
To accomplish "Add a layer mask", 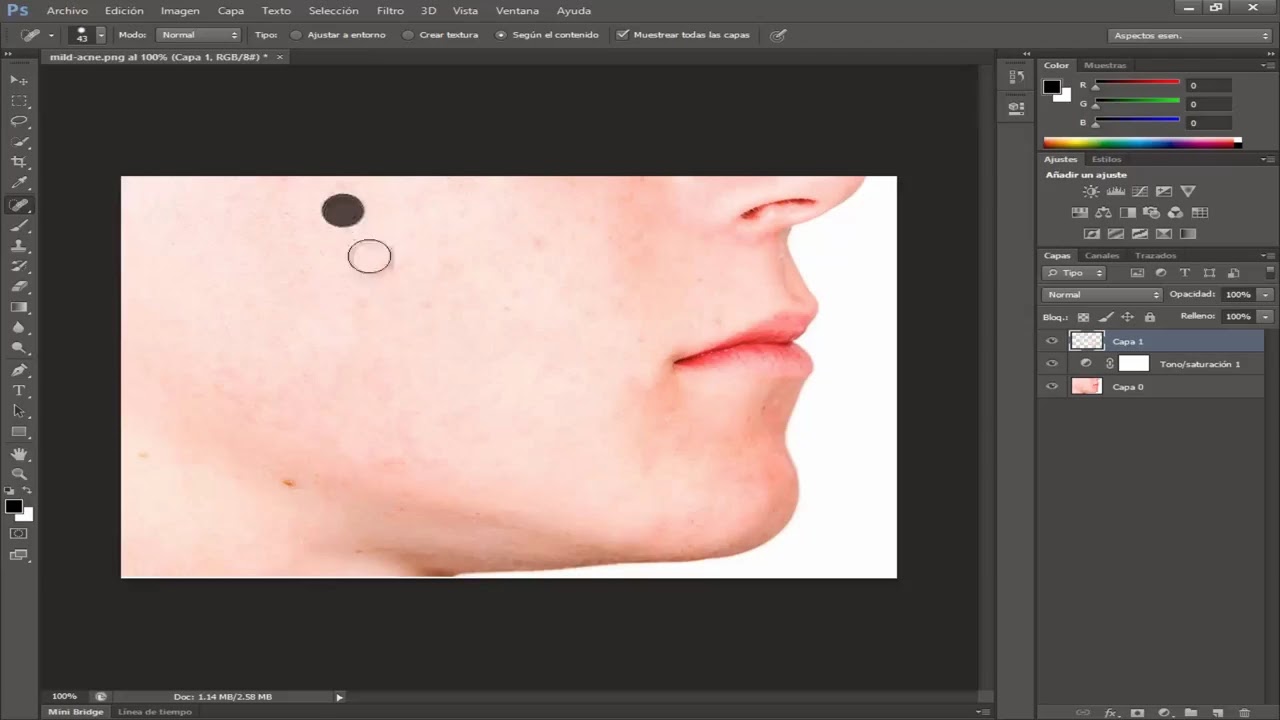I will point(1137,713).
